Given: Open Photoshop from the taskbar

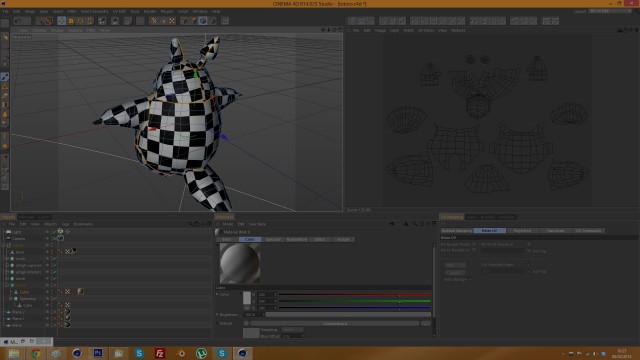Looking at the screenshot, I should point(98,353).
